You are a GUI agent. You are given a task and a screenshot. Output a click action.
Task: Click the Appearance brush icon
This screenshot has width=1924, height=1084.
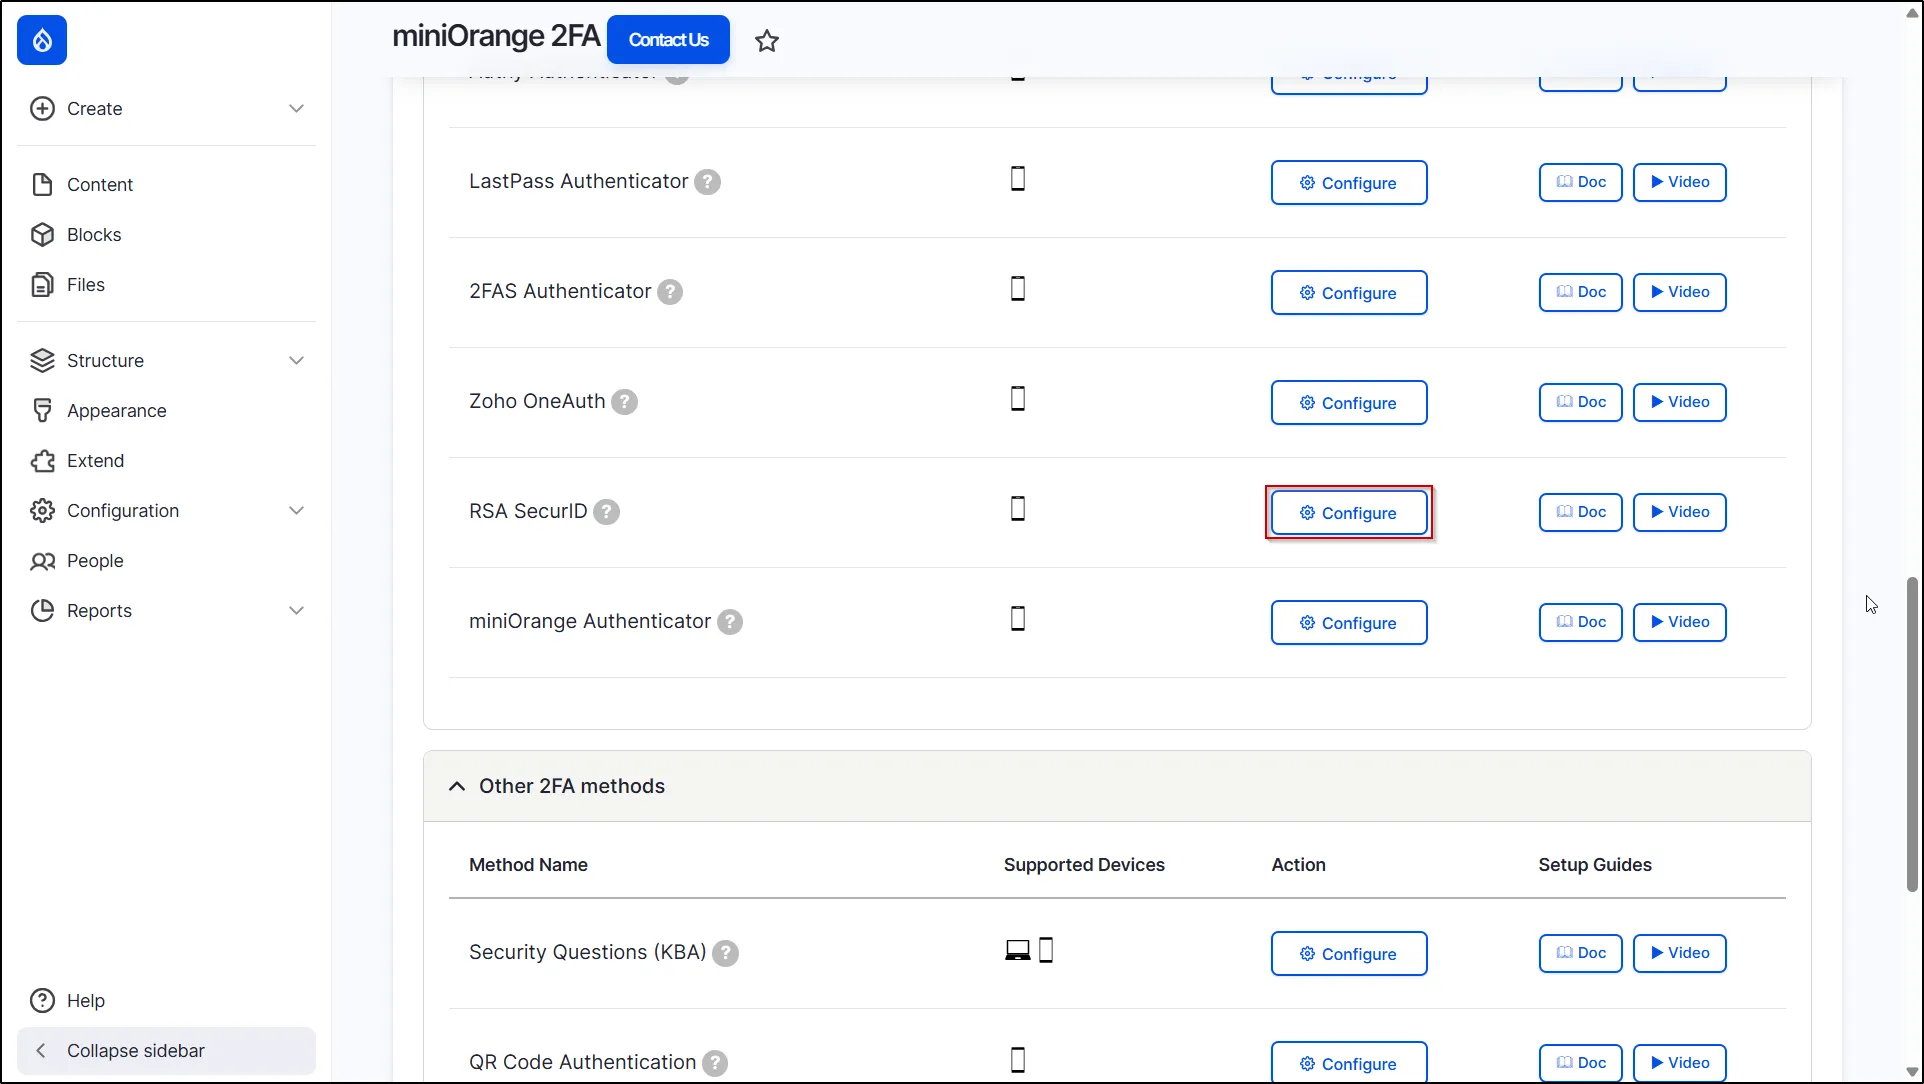pyautogui.click(x=42, y=410)
